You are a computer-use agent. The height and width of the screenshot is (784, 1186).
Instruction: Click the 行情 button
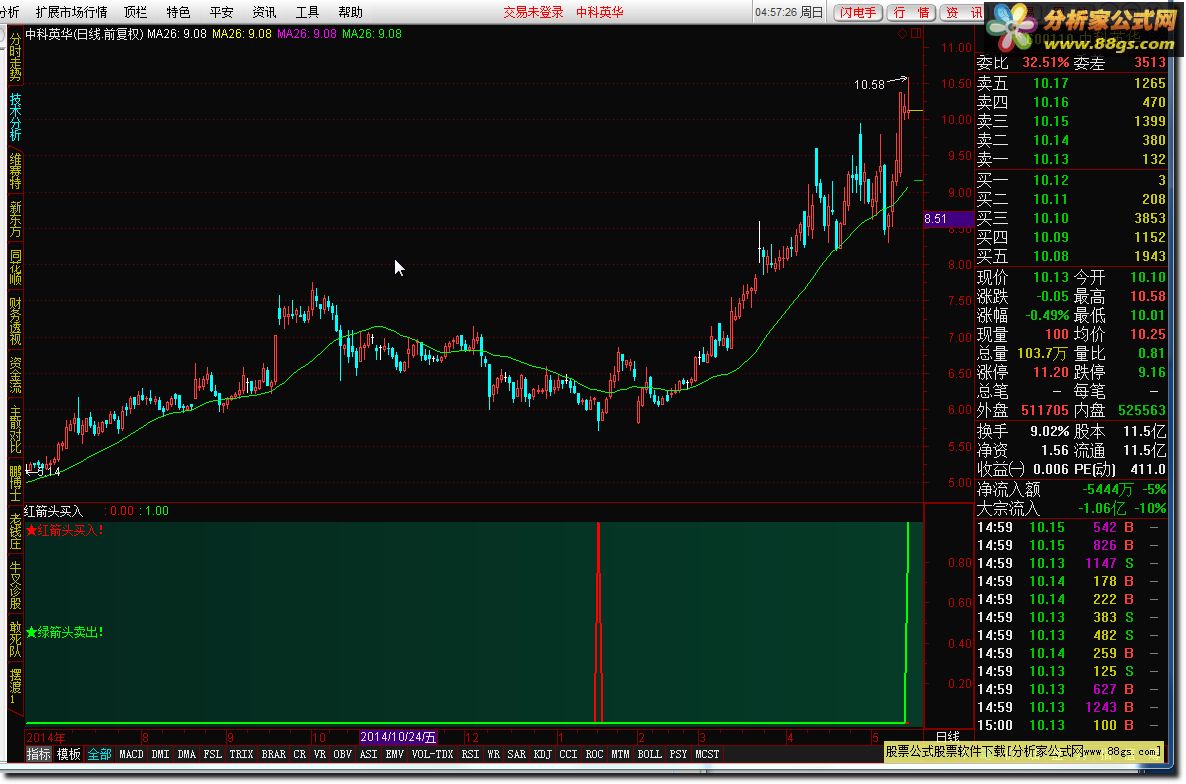click(x=911, y=13)
